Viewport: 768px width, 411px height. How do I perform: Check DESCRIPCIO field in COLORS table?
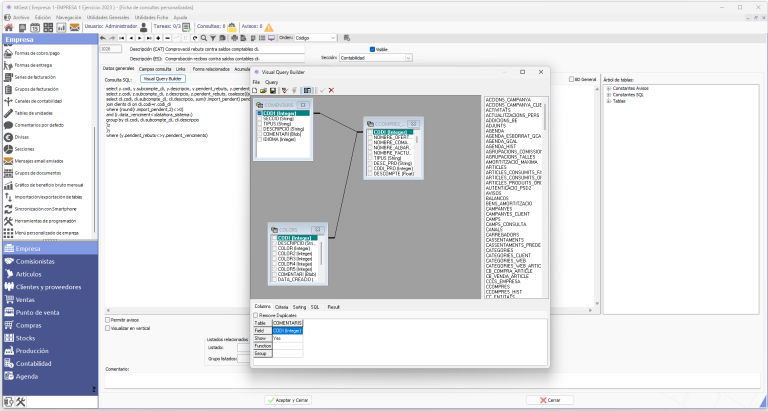(x=274, y=243)
